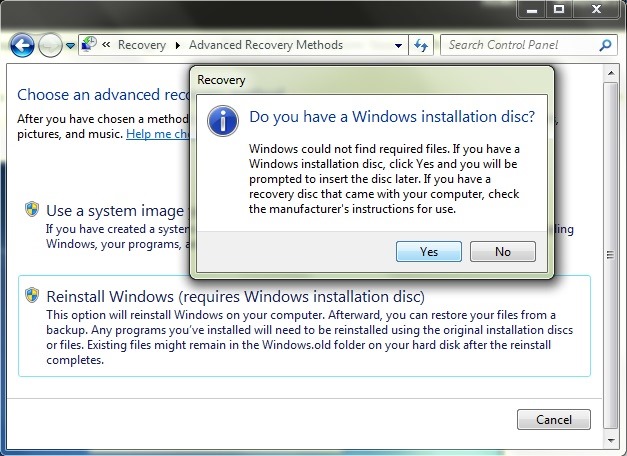Expand the arrow after Recovery breadcrumb

coord(178,45)
